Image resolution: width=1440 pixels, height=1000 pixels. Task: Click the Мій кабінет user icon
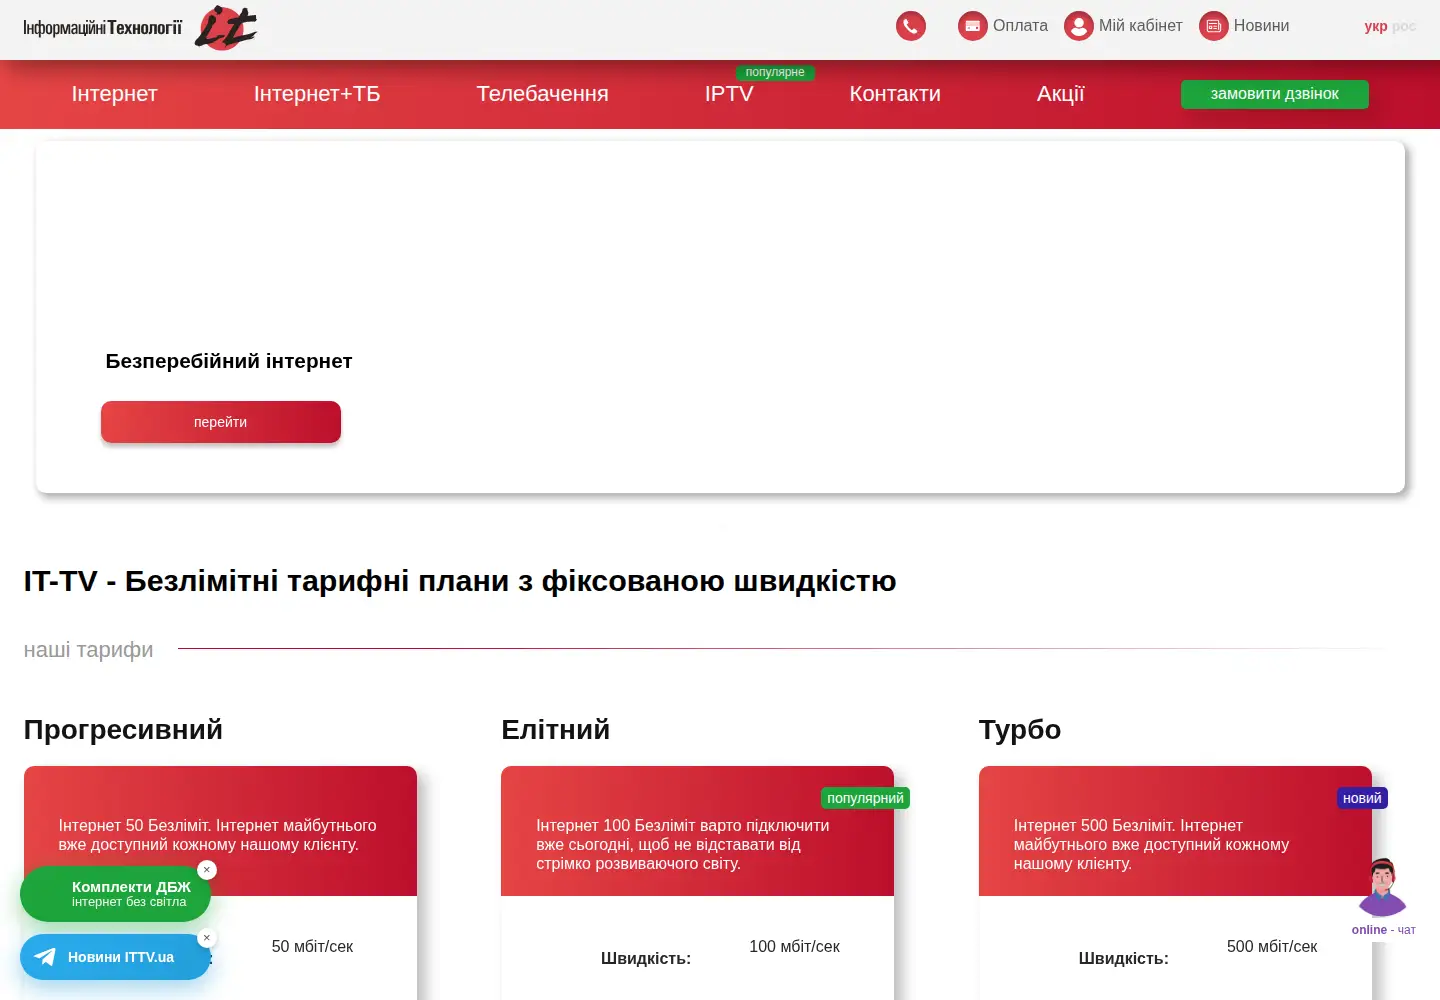click(1079, 26)
